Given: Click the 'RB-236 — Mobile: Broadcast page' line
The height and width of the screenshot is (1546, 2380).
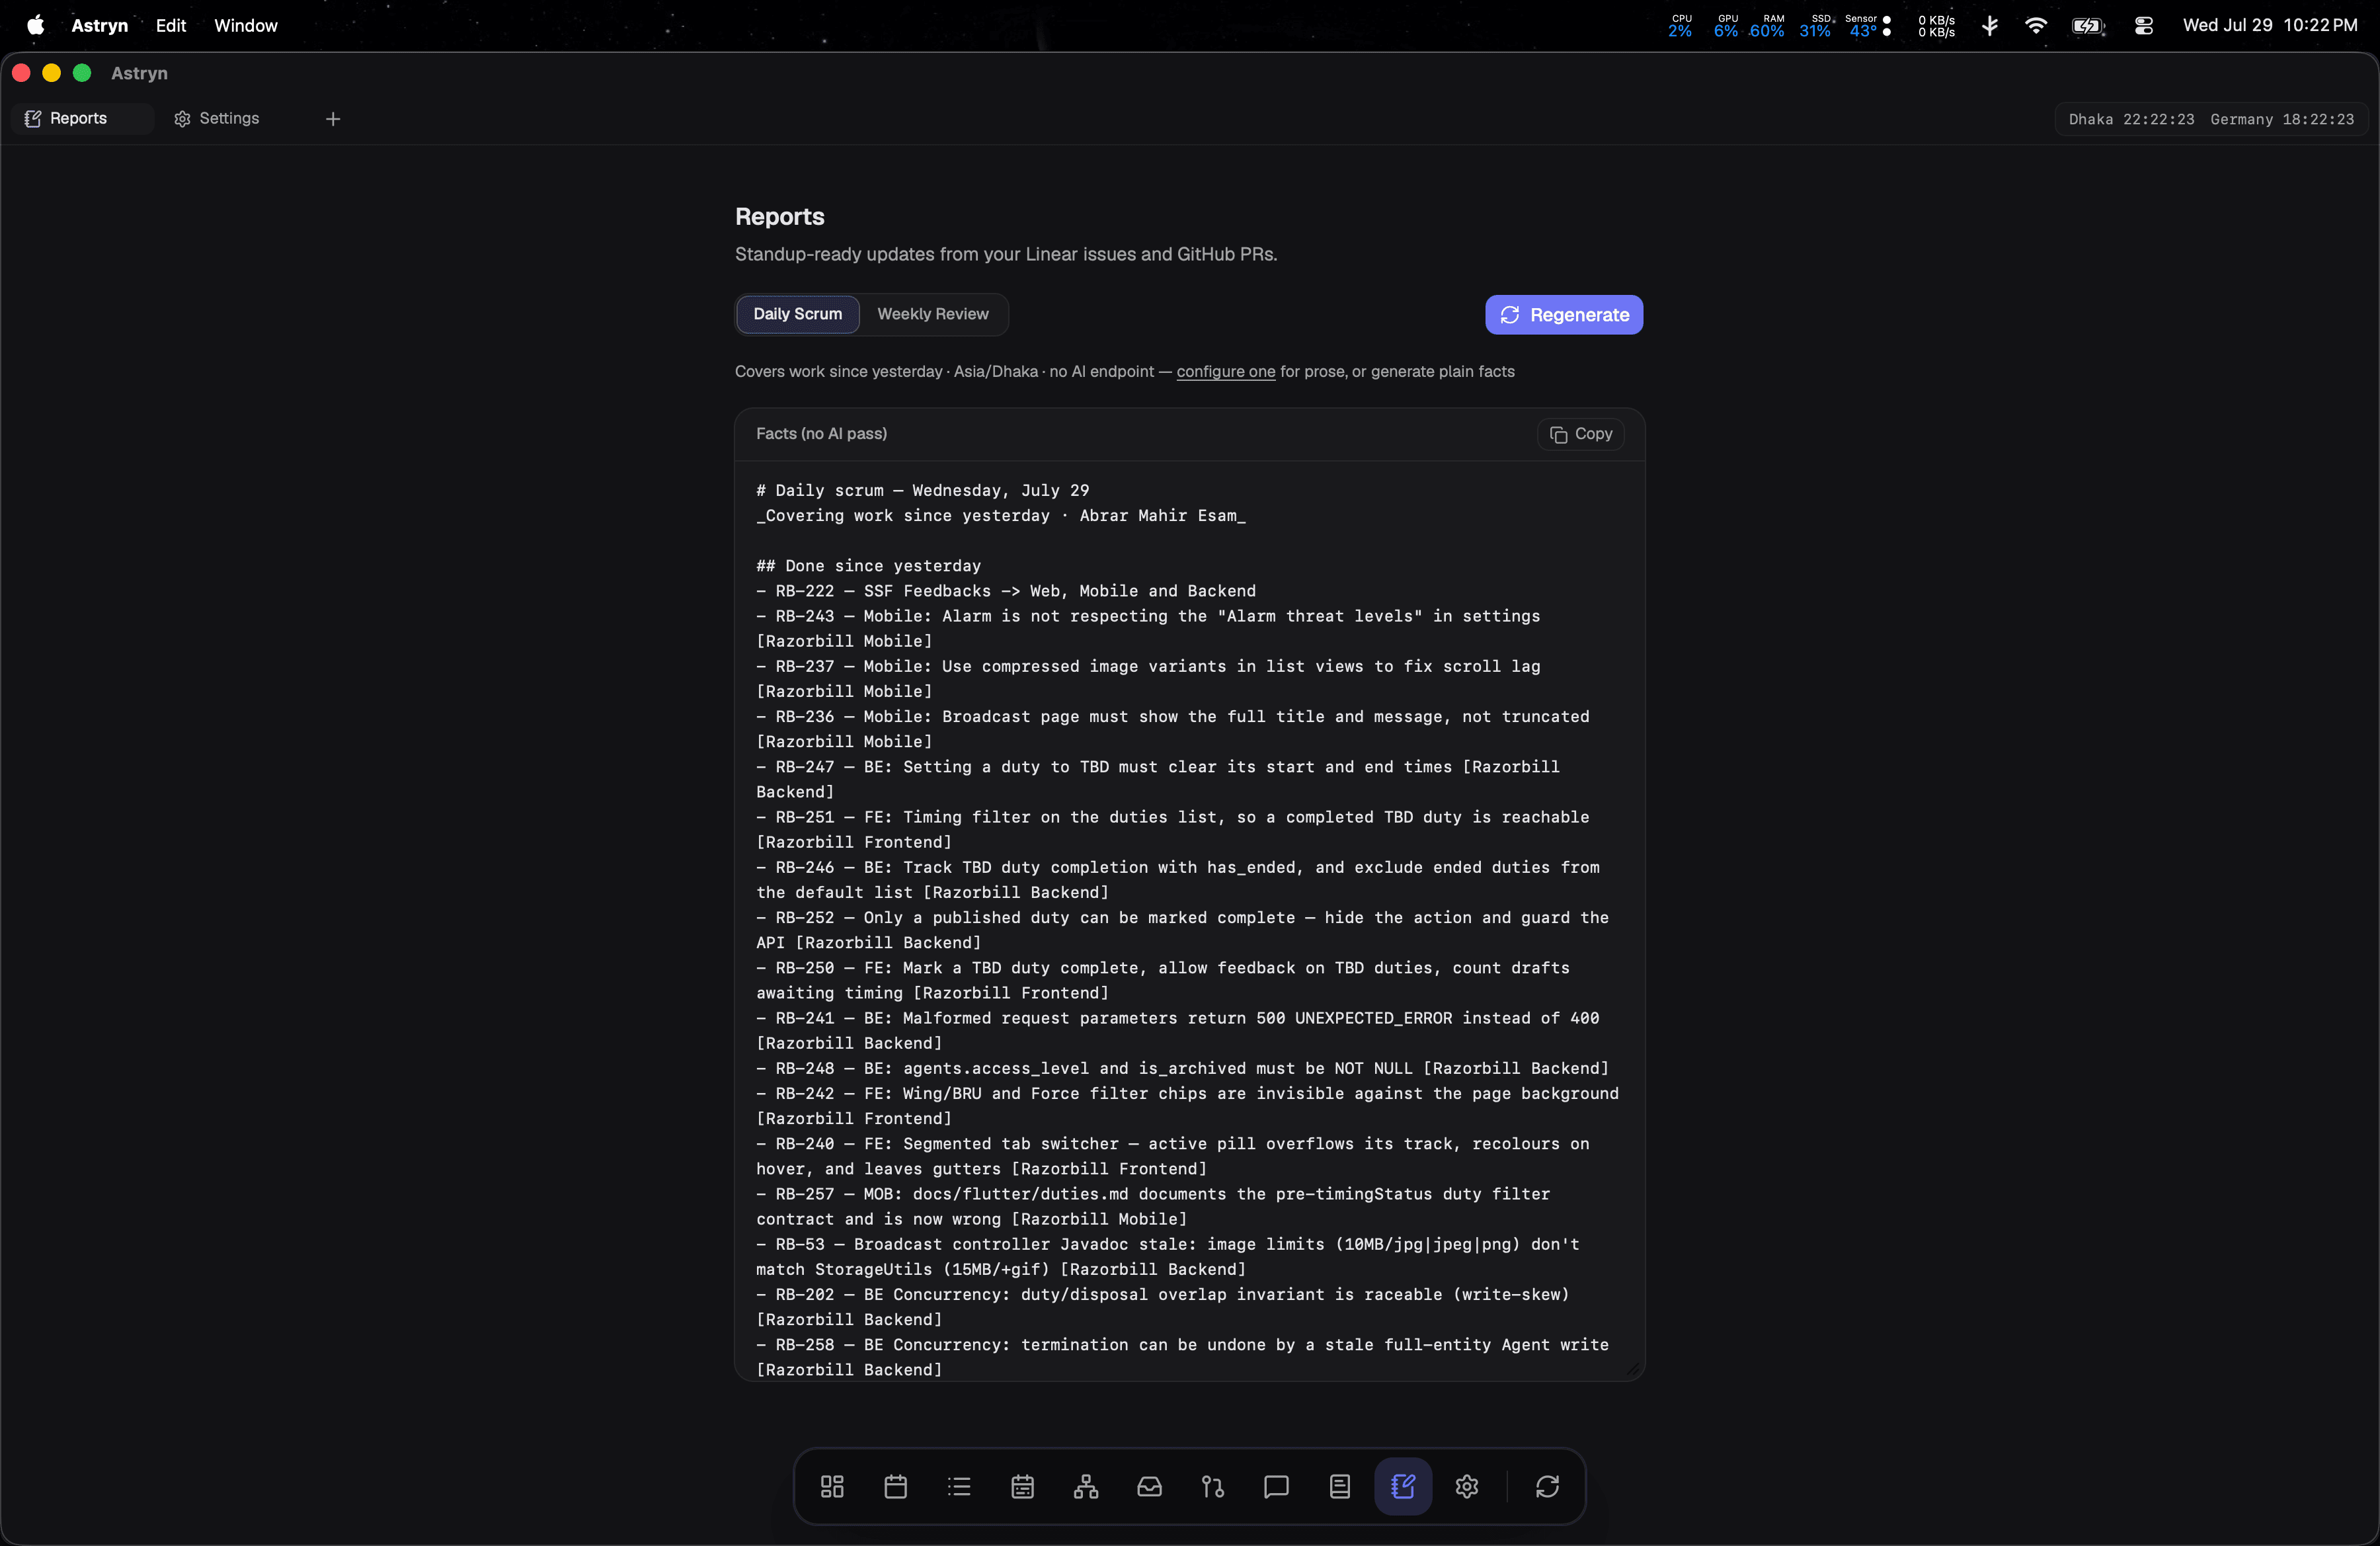Looking at the screenshot, I should 1172,729.
